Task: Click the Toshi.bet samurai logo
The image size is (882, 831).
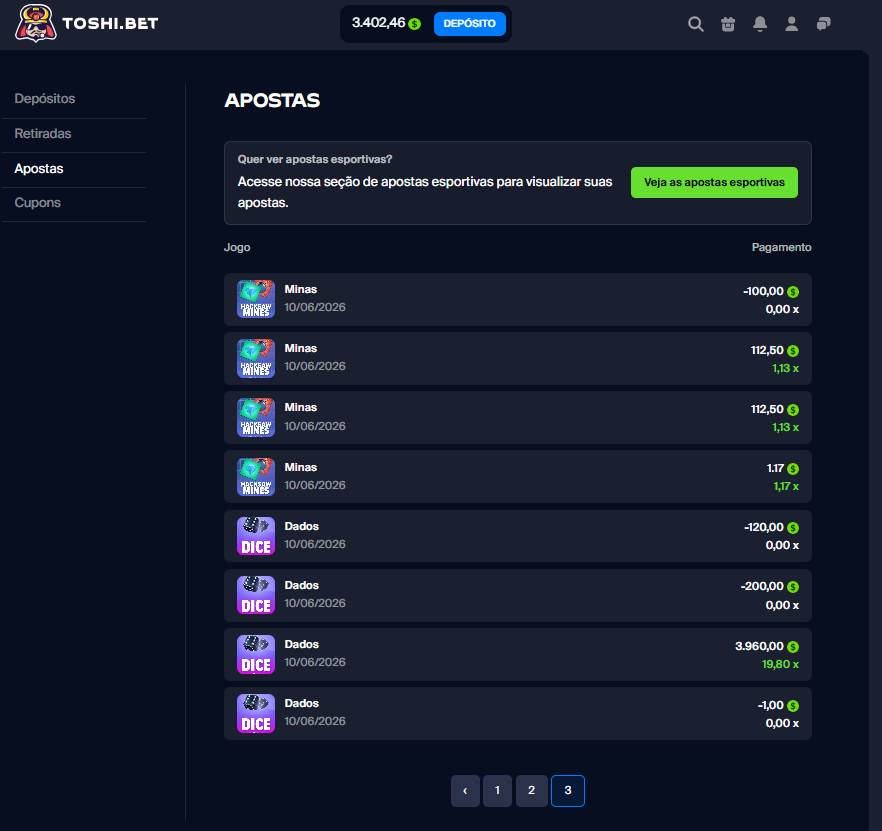Action: tap(35, 23)
